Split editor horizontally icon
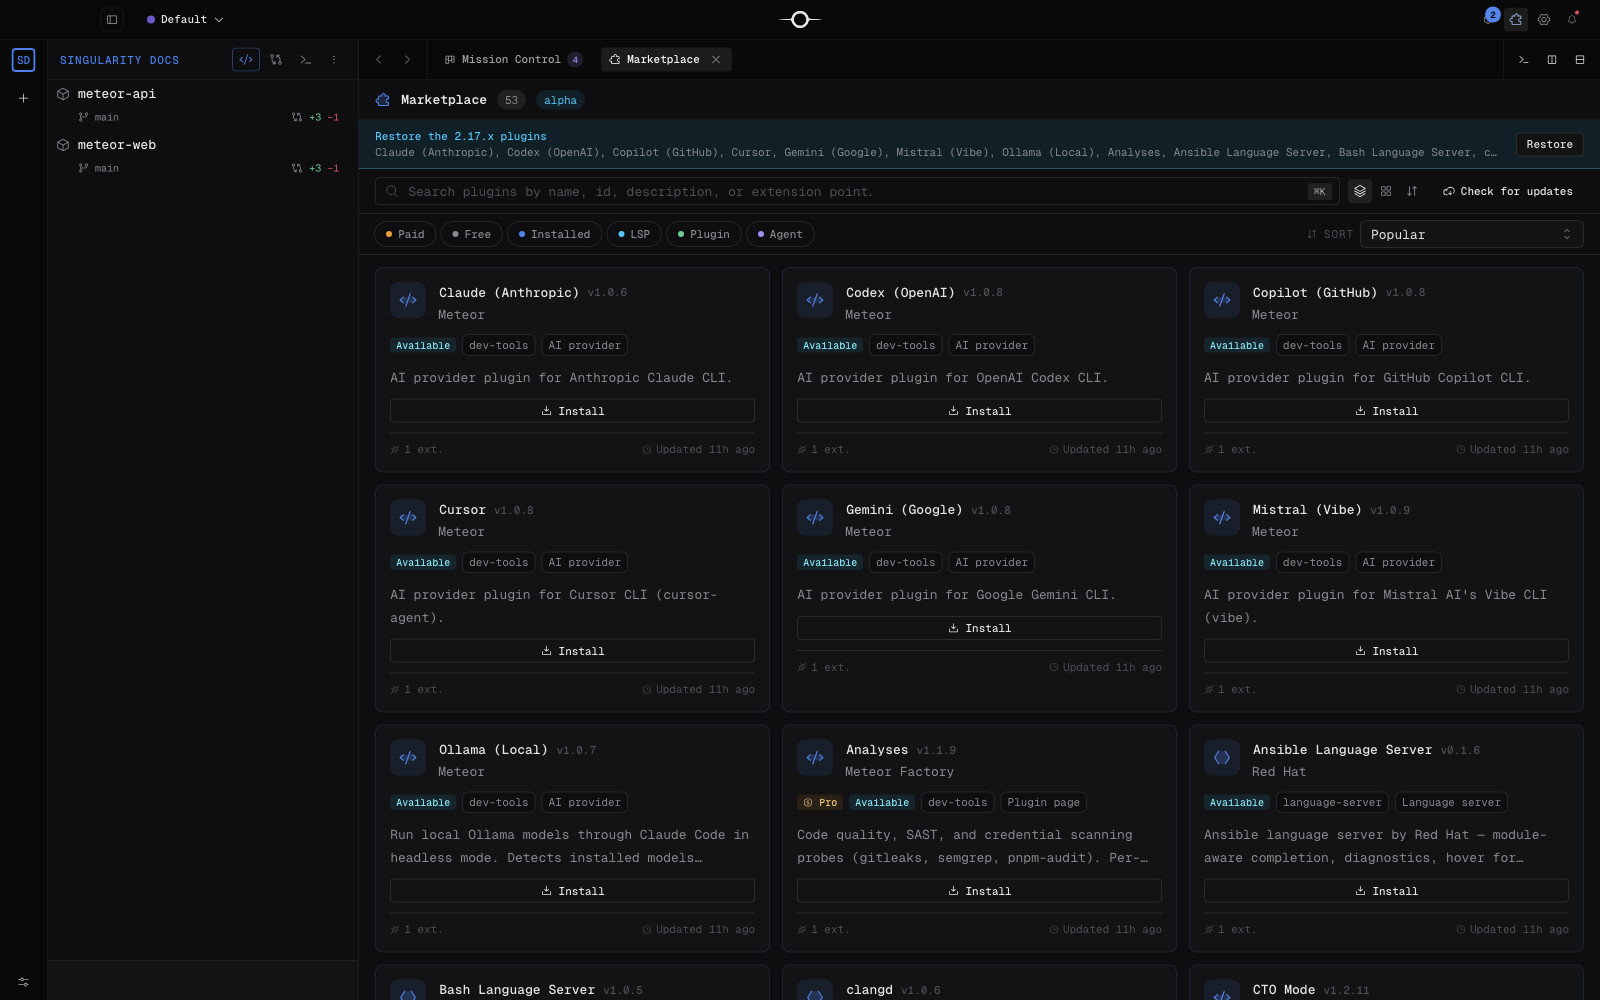Screen dimensions: 1600x1000 pos(1580,60)
